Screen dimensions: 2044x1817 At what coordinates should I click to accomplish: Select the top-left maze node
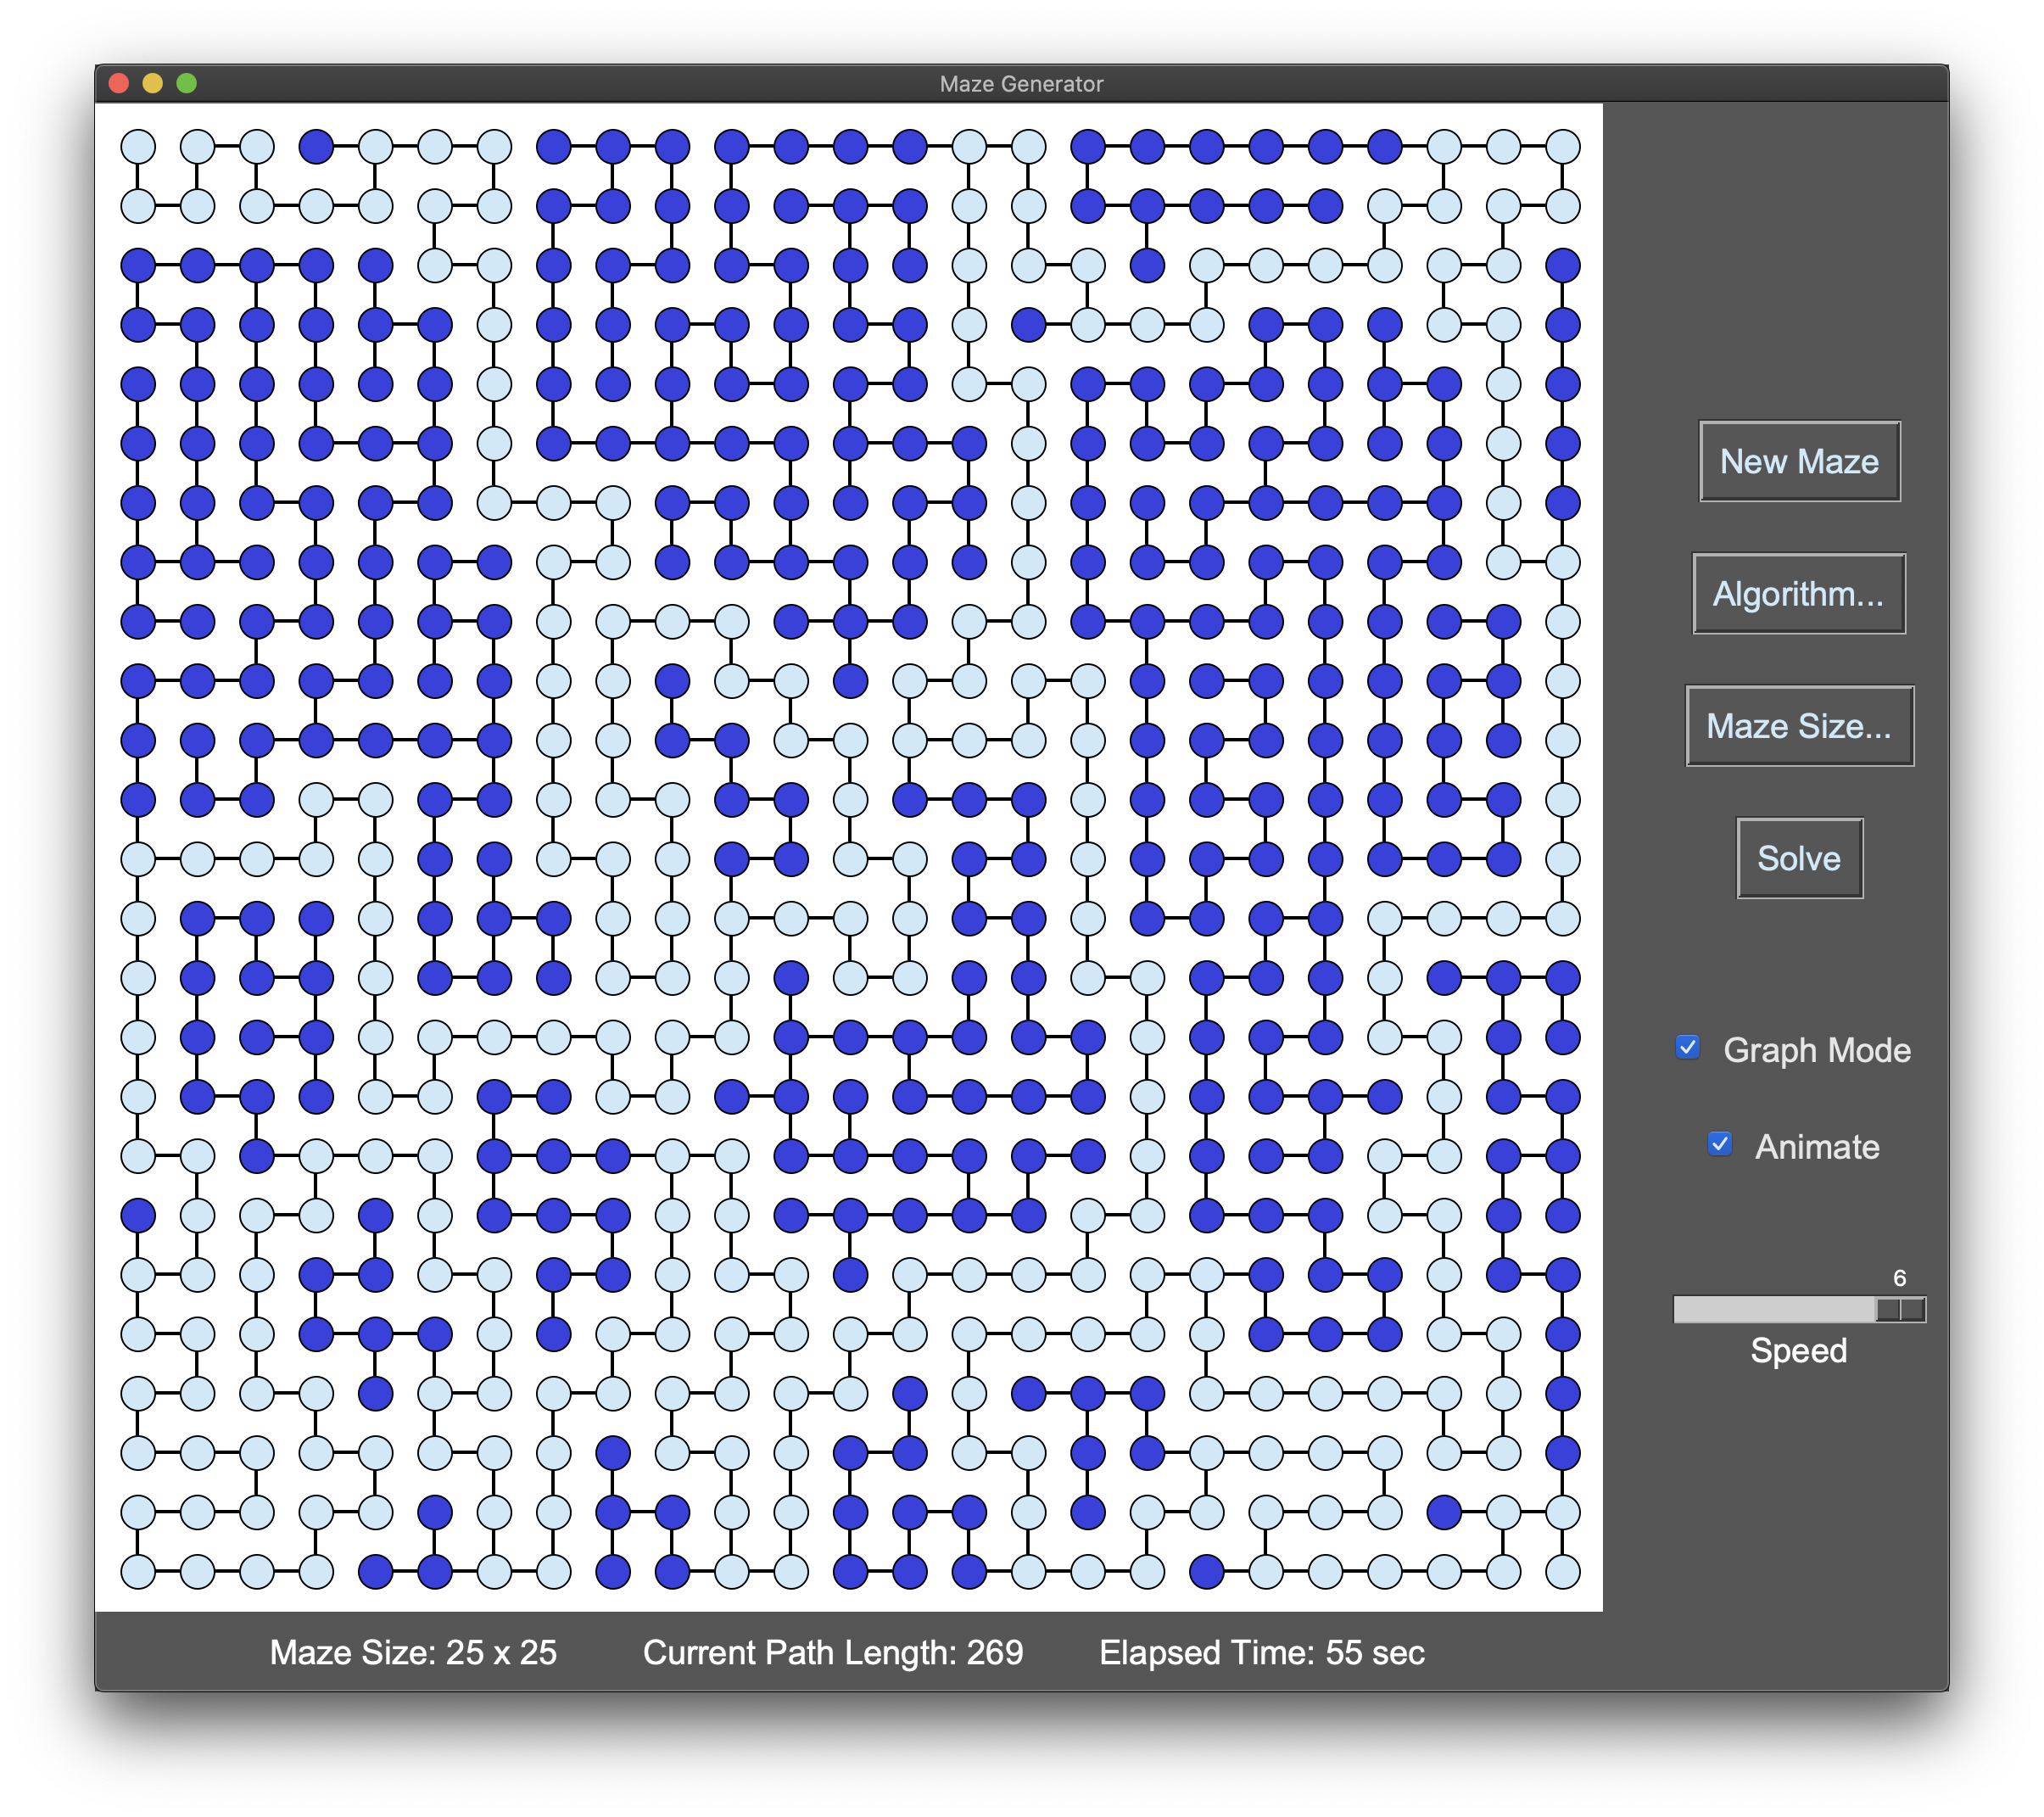[137, 146]
